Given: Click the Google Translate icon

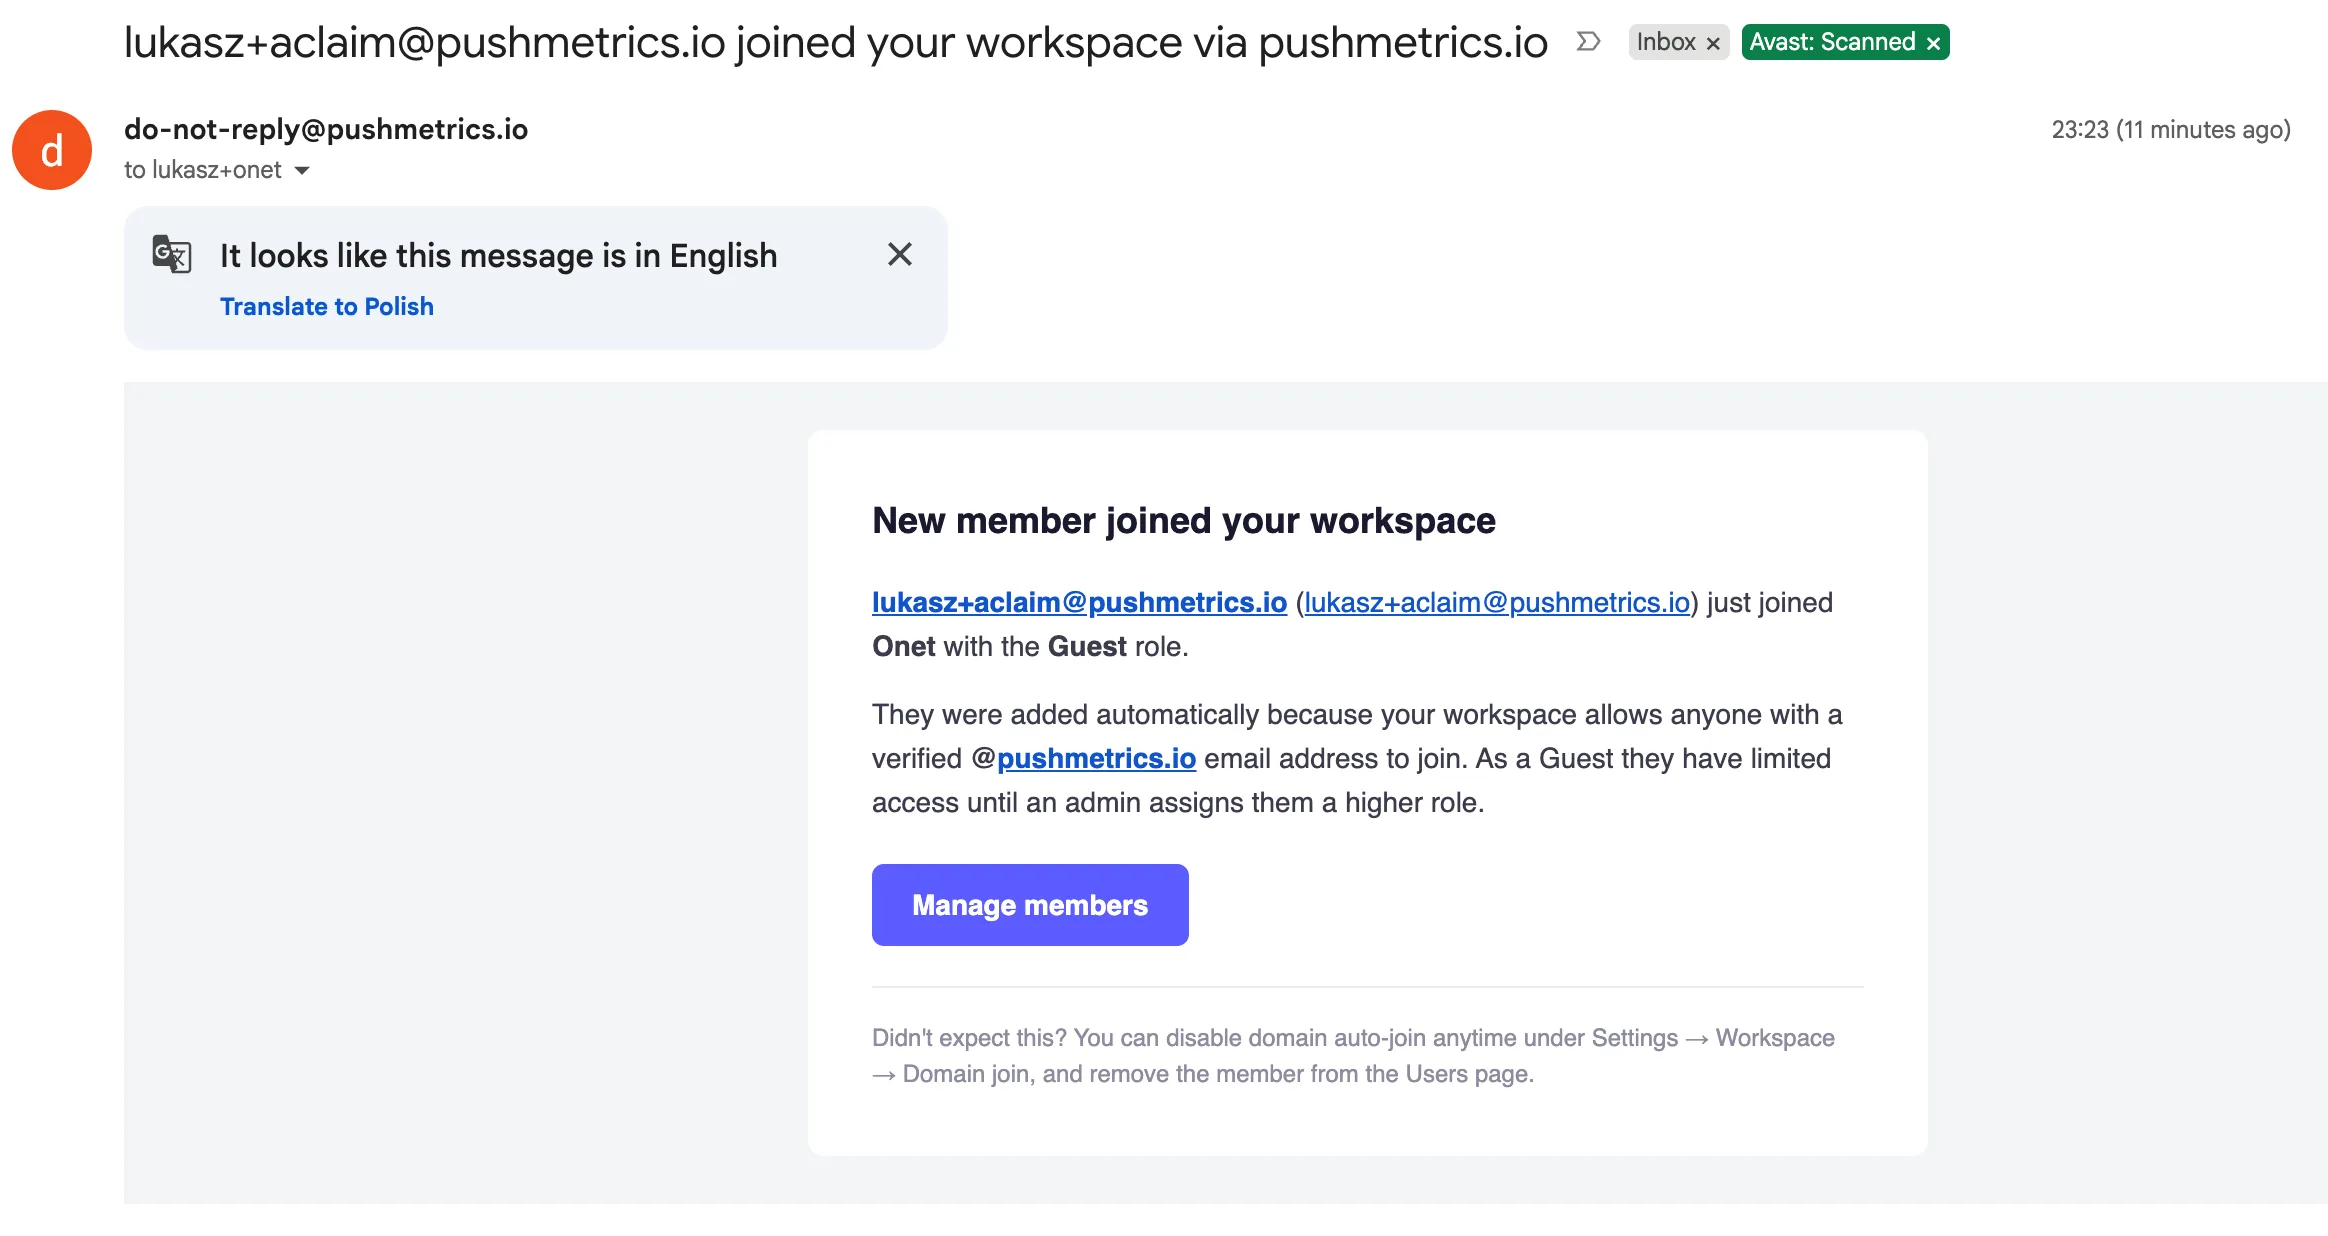Looking at the screenshot, I should click(x=171, y=254).
